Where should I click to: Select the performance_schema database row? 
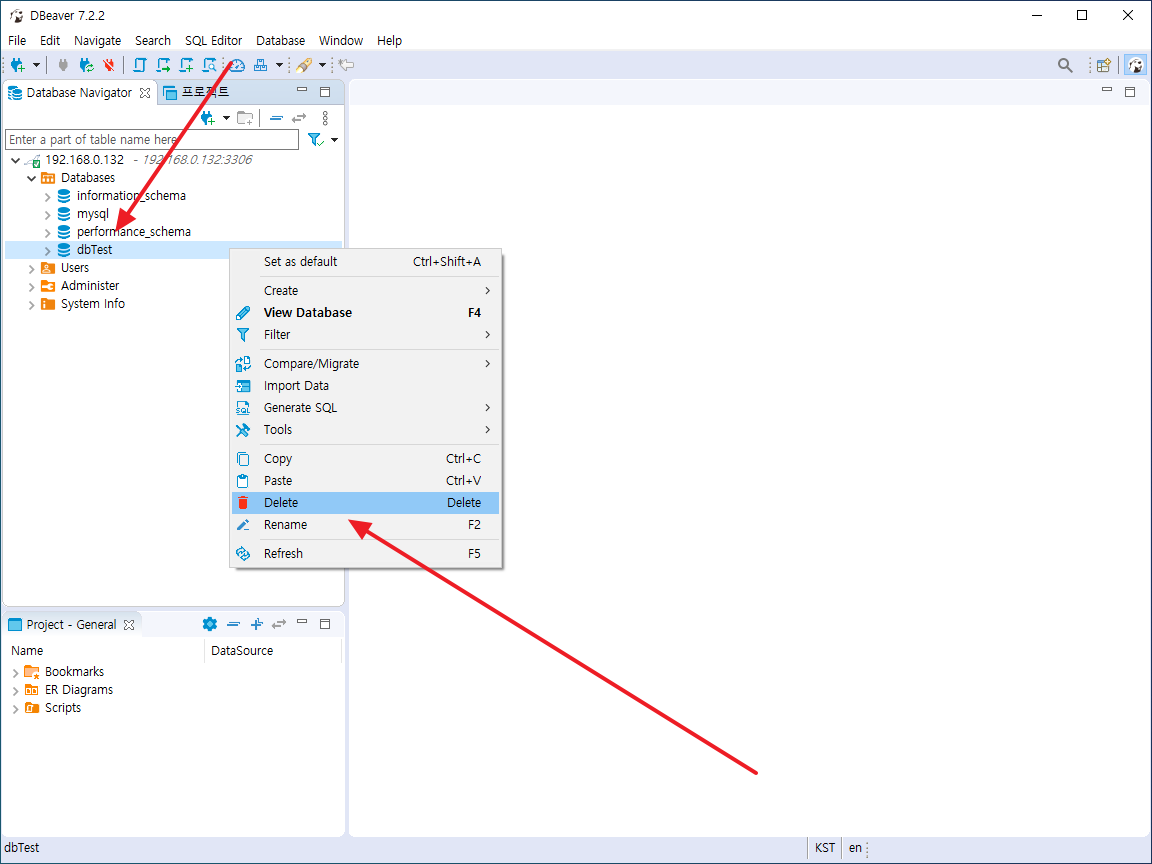pyautogui.click(x=134, y=232)
